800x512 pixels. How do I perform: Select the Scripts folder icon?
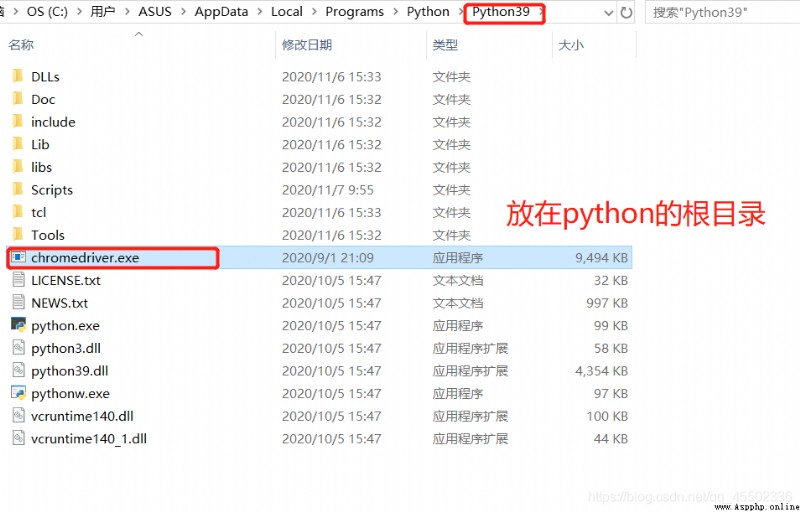click(x=18, y=190)
